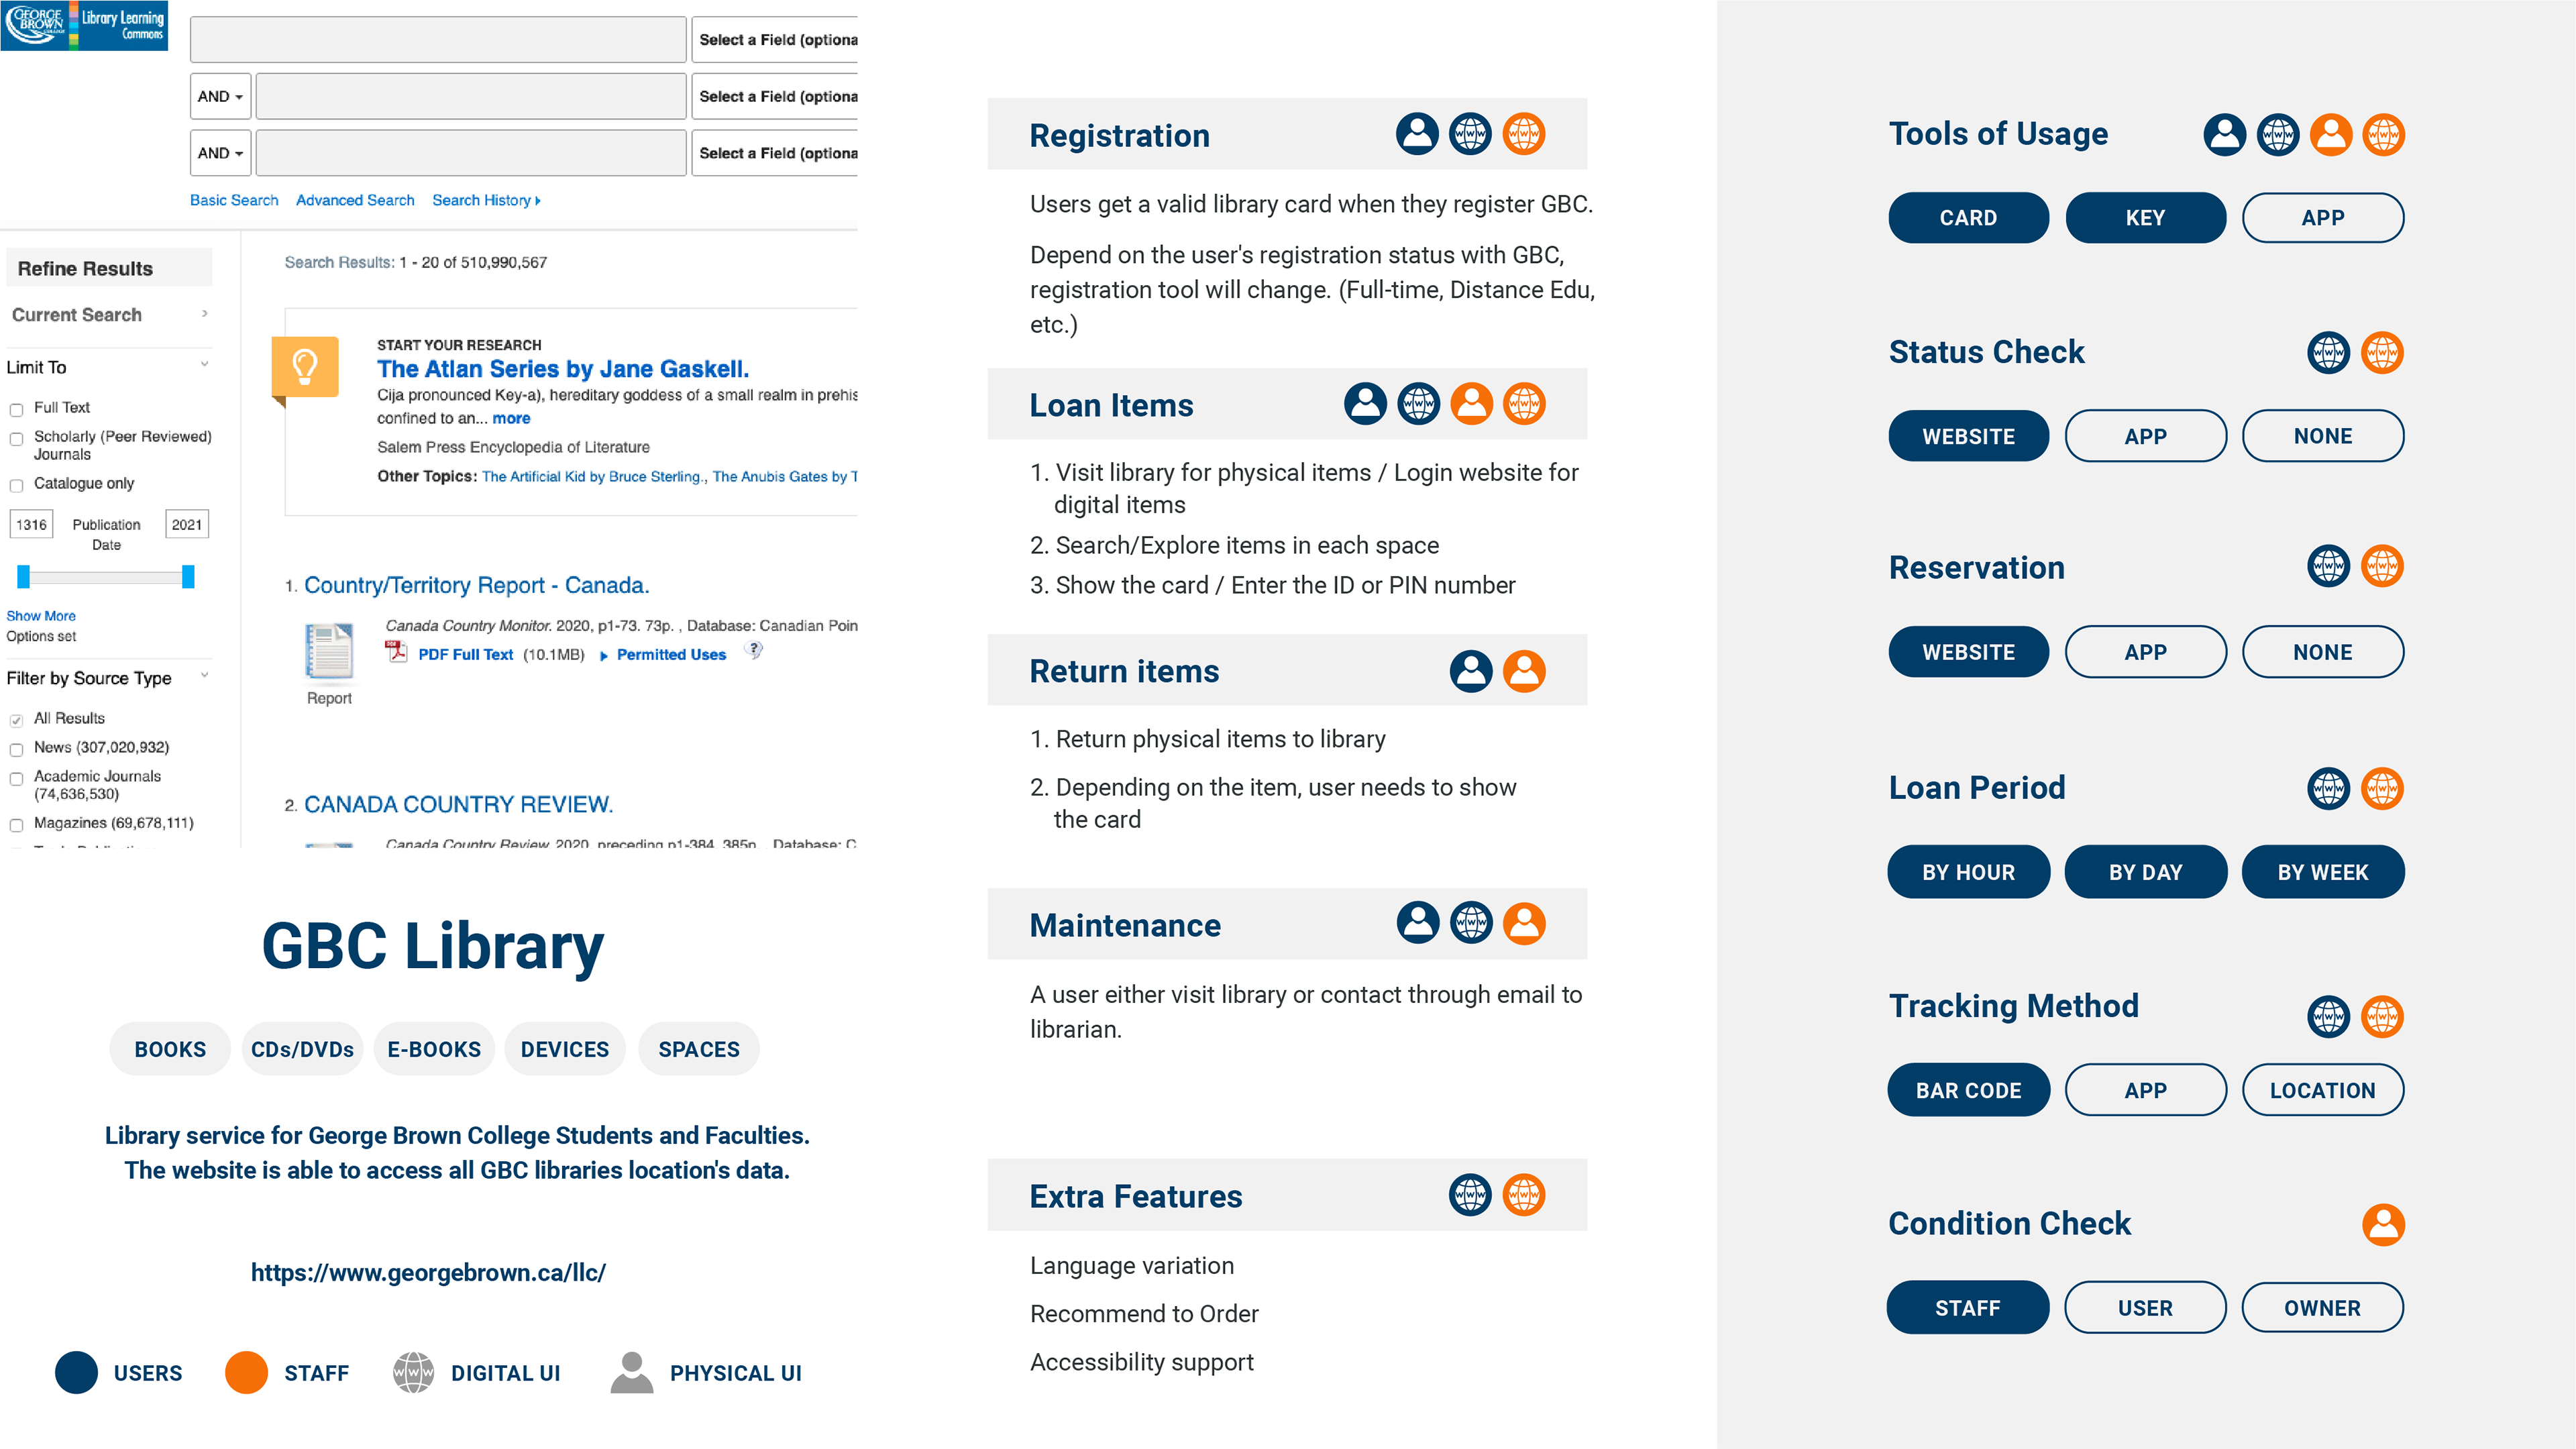Viewport: 2576px width, 1449px height.
Task: Click the orange globe icon in Extra Features header
Action: click(x=1524, y=1195)
